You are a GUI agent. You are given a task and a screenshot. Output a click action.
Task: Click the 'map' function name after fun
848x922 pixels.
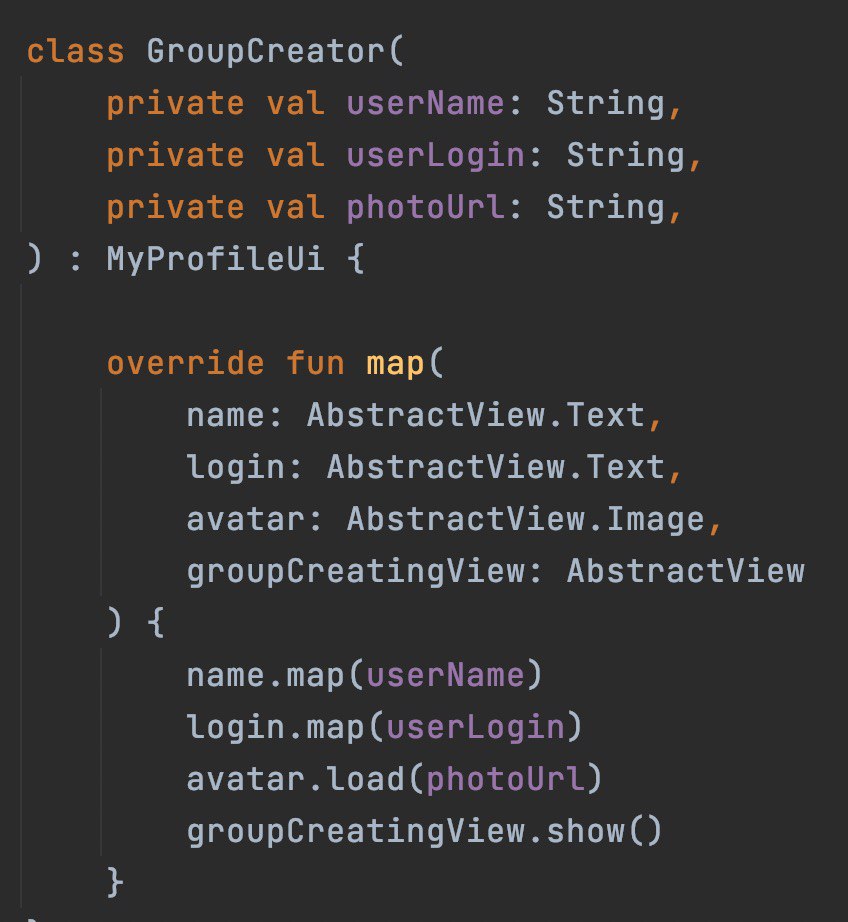[395, 365]
